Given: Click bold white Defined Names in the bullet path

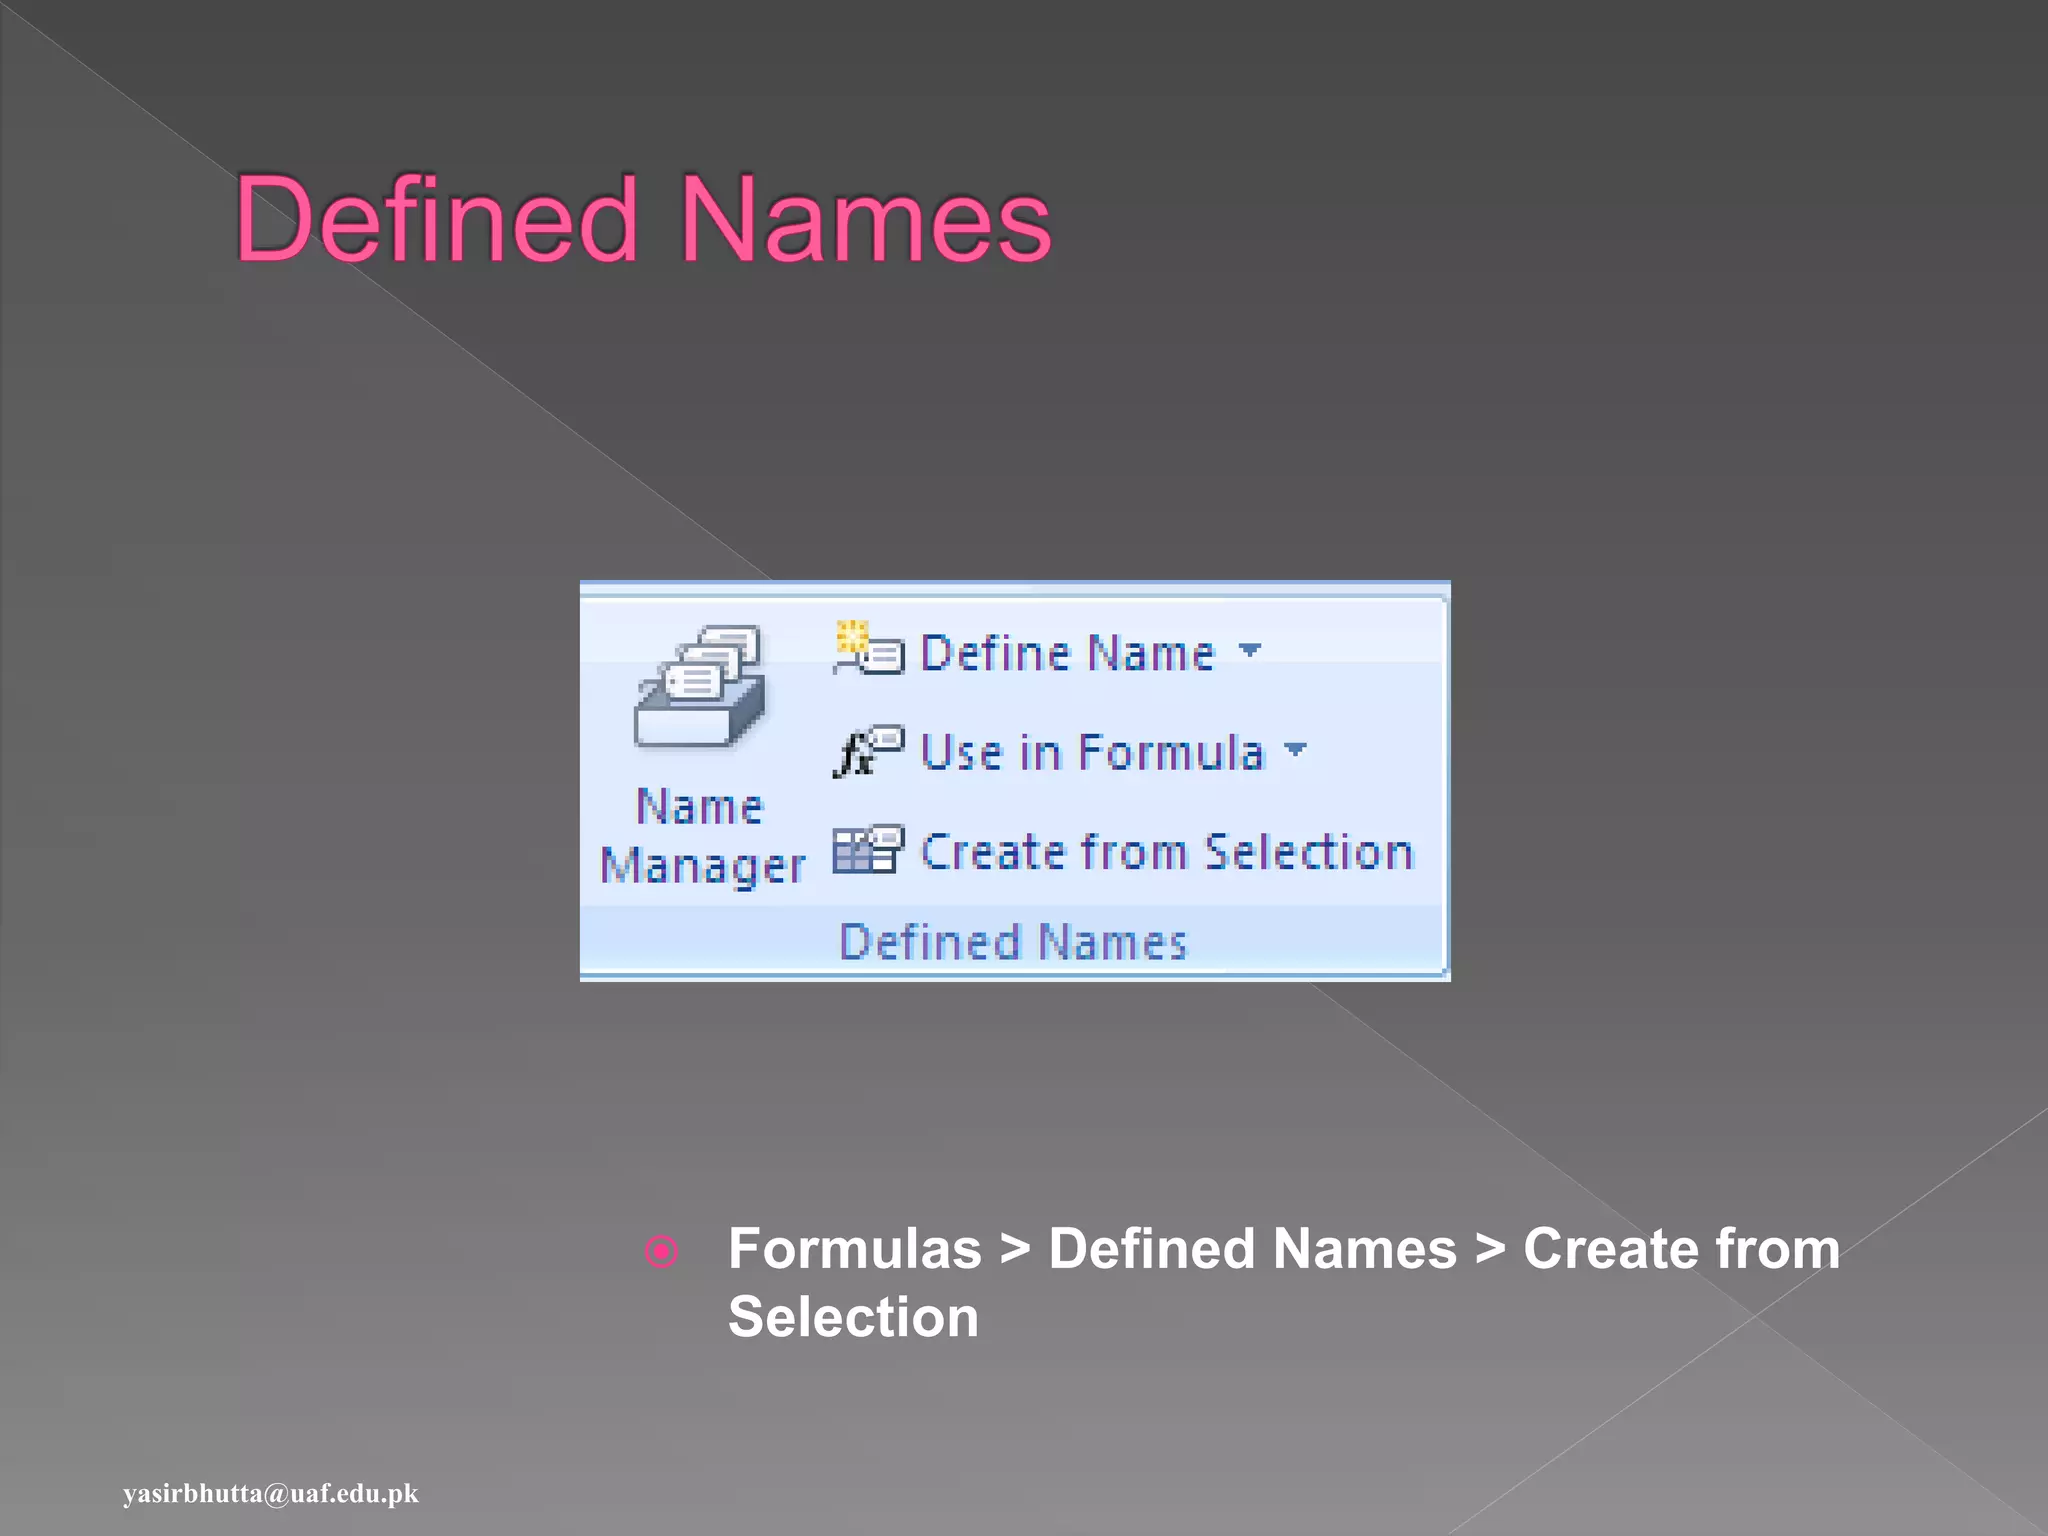Looking at the screenshot, I should (x=1252, y=1249).
